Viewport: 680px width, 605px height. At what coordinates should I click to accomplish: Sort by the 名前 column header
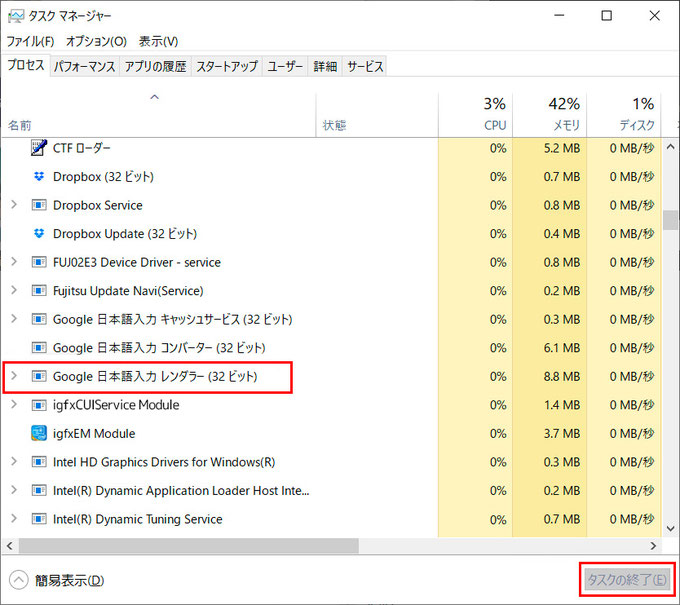pyautogui.click(x=158, y=114)
